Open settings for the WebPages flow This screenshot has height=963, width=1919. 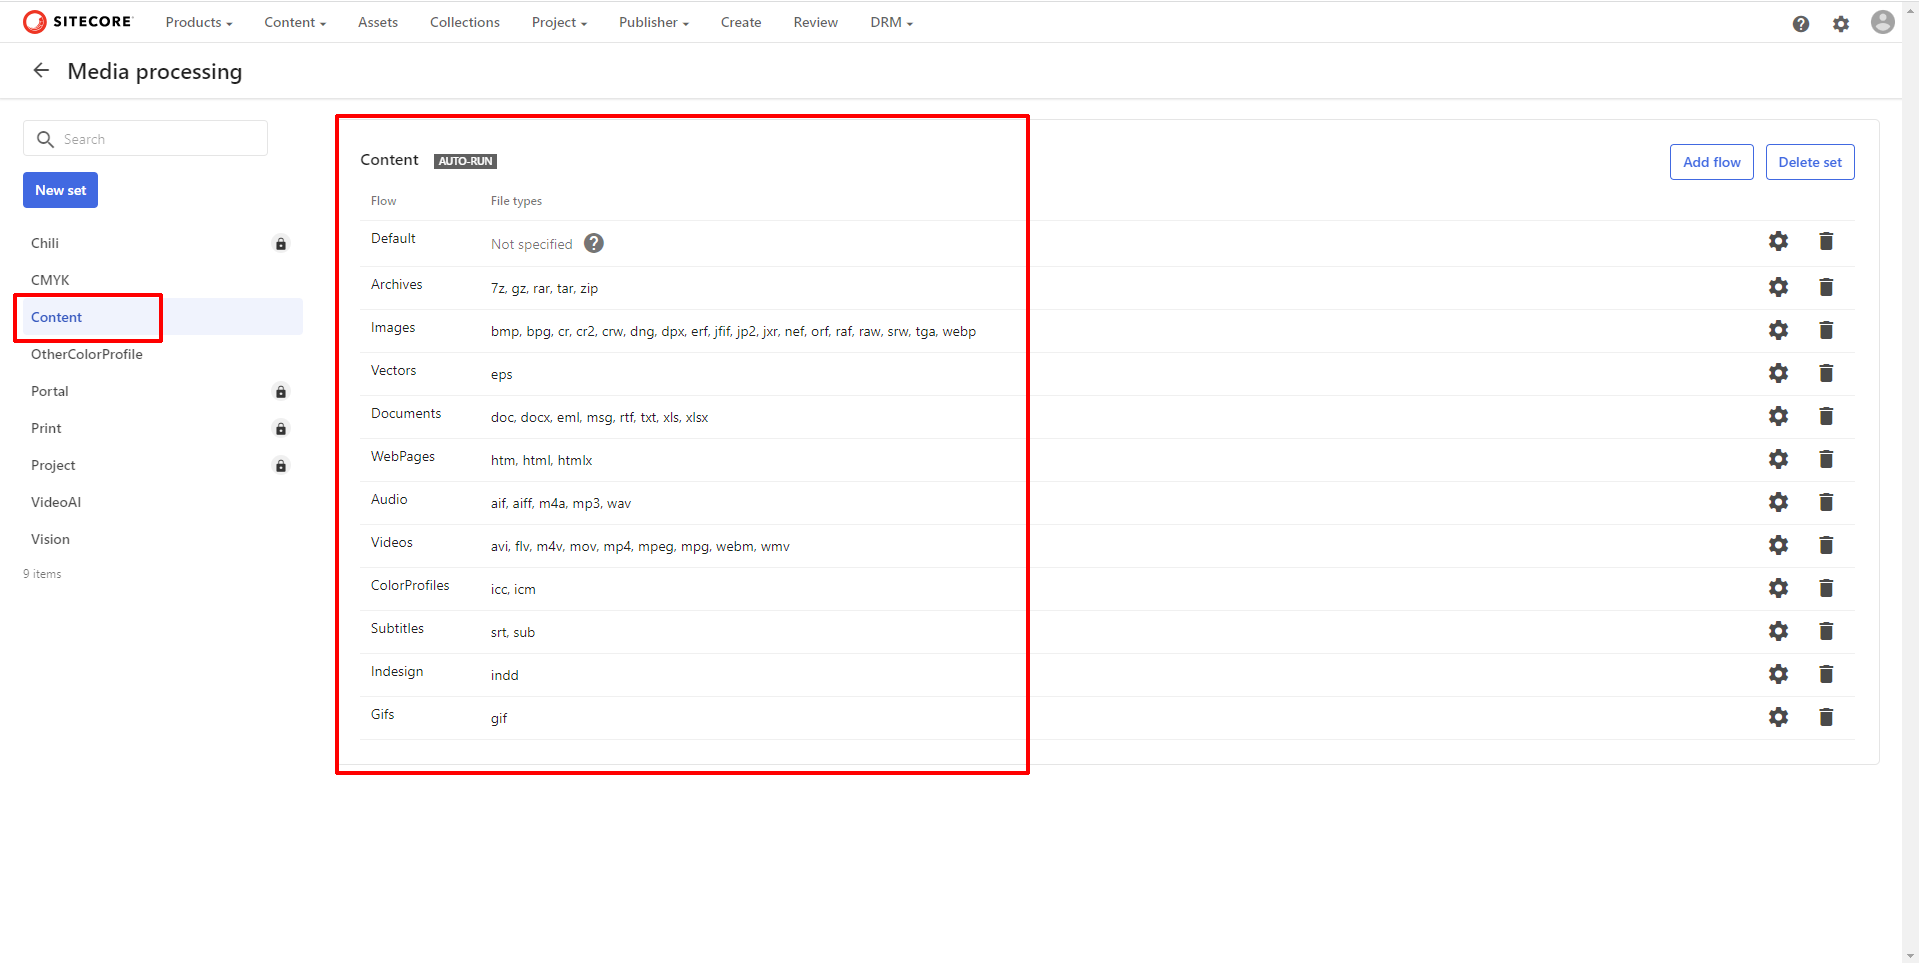pos(1778,459)
